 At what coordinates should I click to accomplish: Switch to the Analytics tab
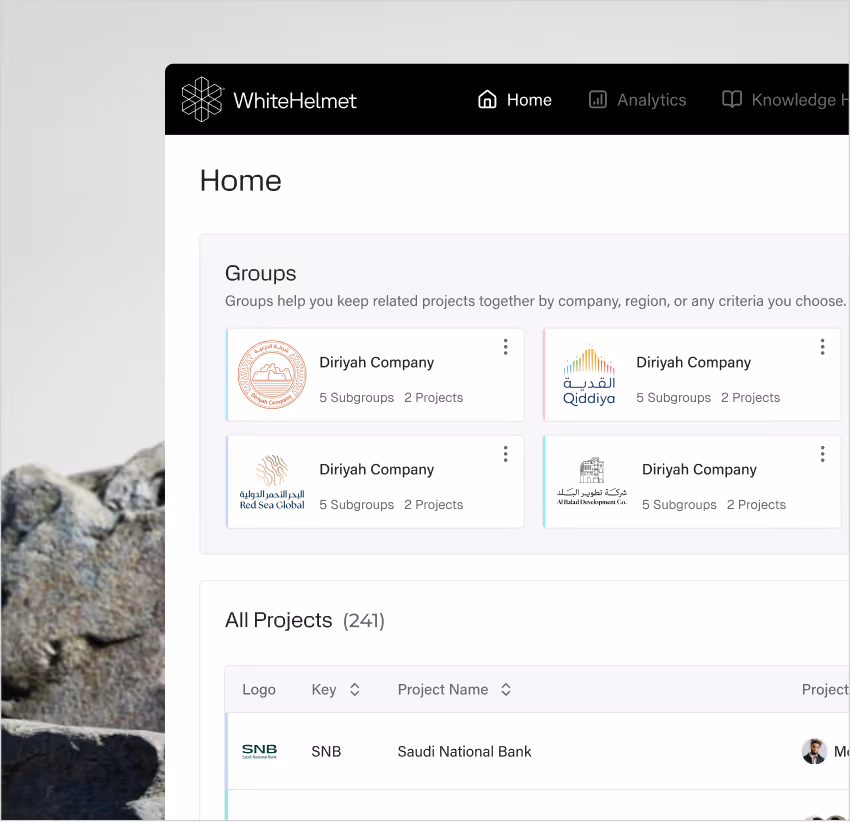638,100
